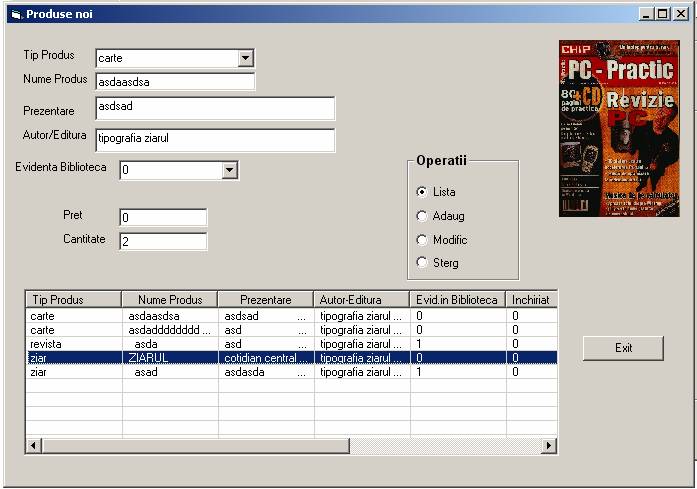Choose the Modific radio button
Screen dimensions: 697x489
coord(422,240)
